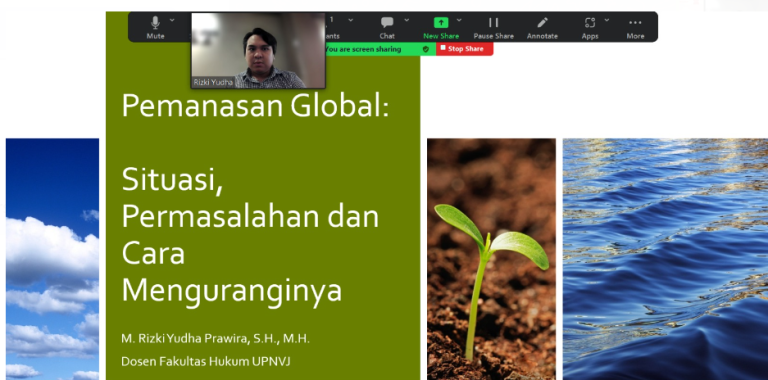
Task: Select the sky clouds photo
Action: tap(52, 259)
